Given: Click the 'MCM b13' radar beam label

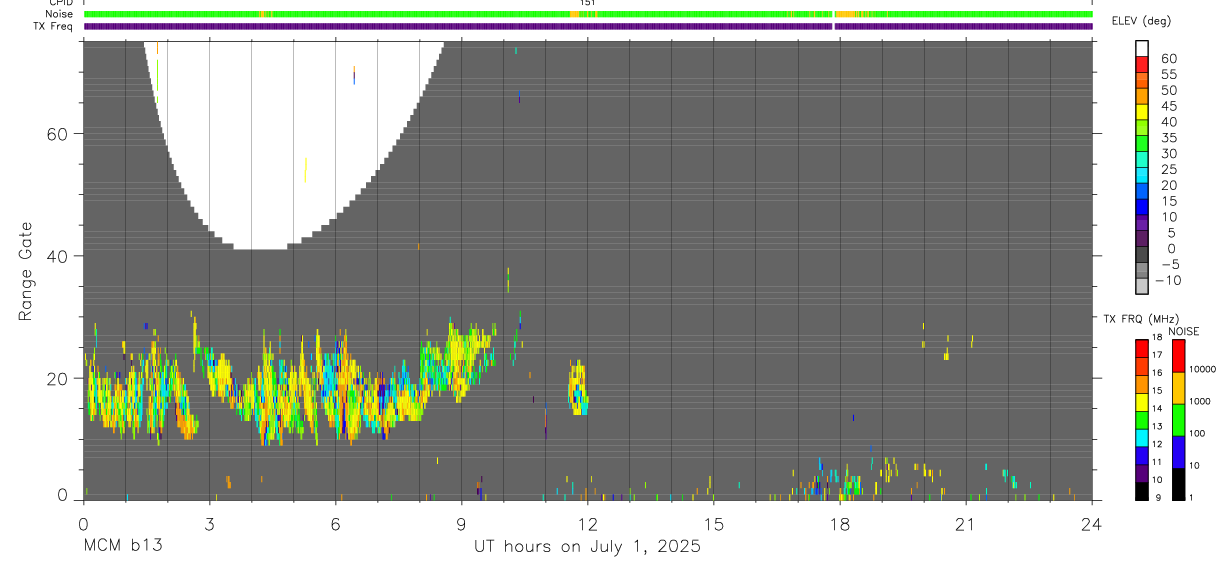Looking at the screenshot, I should (123, 547).
